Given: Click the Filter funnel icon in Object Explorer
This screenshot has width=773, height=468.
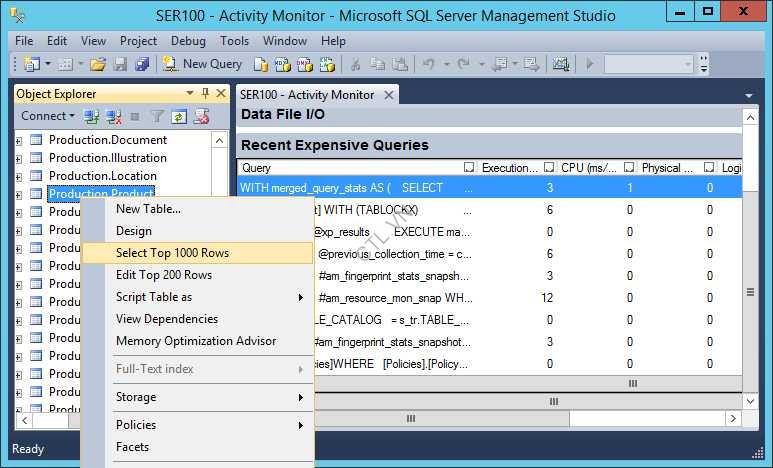Looking at the screenshot, I should pos(157,117).
